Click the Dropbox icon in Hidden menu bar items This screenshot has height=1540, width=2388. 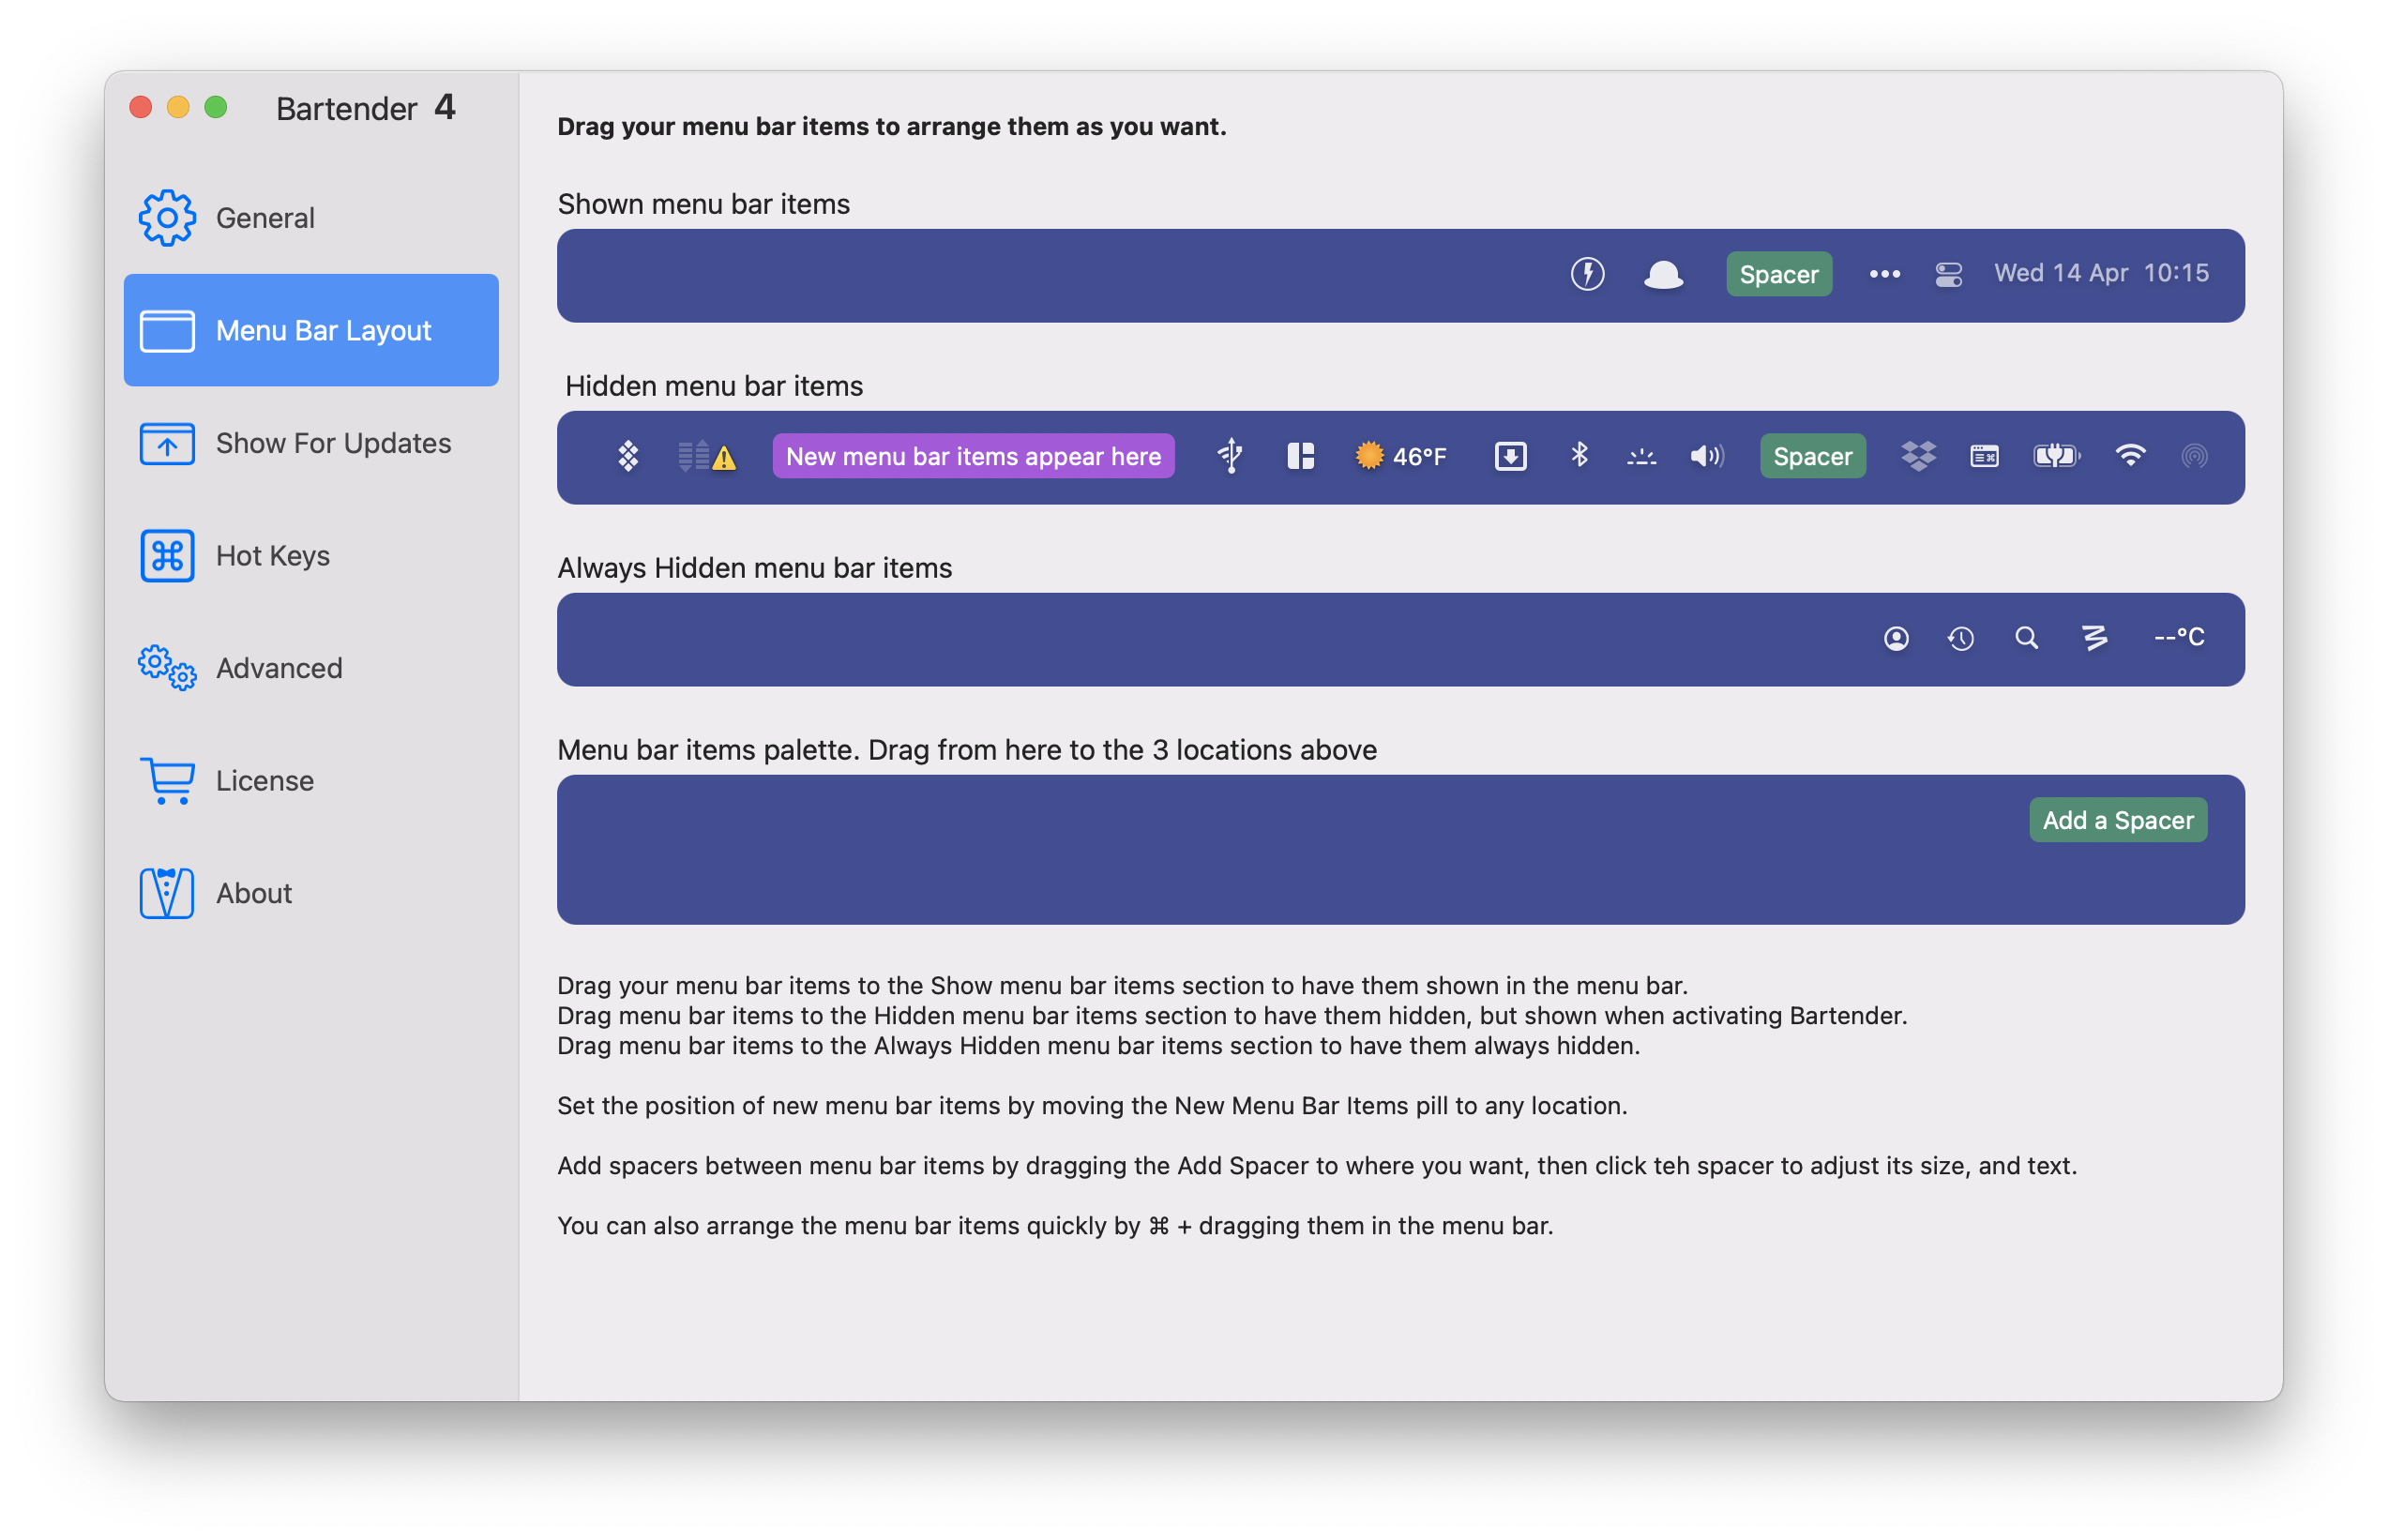1917,455
